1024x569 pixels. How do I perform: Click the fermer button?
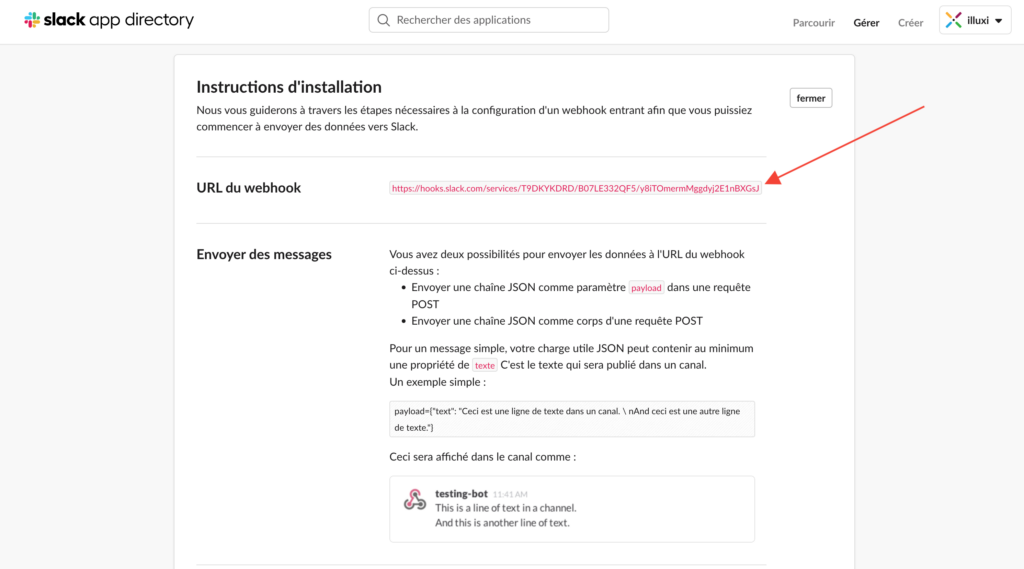[x=810, y=98]
